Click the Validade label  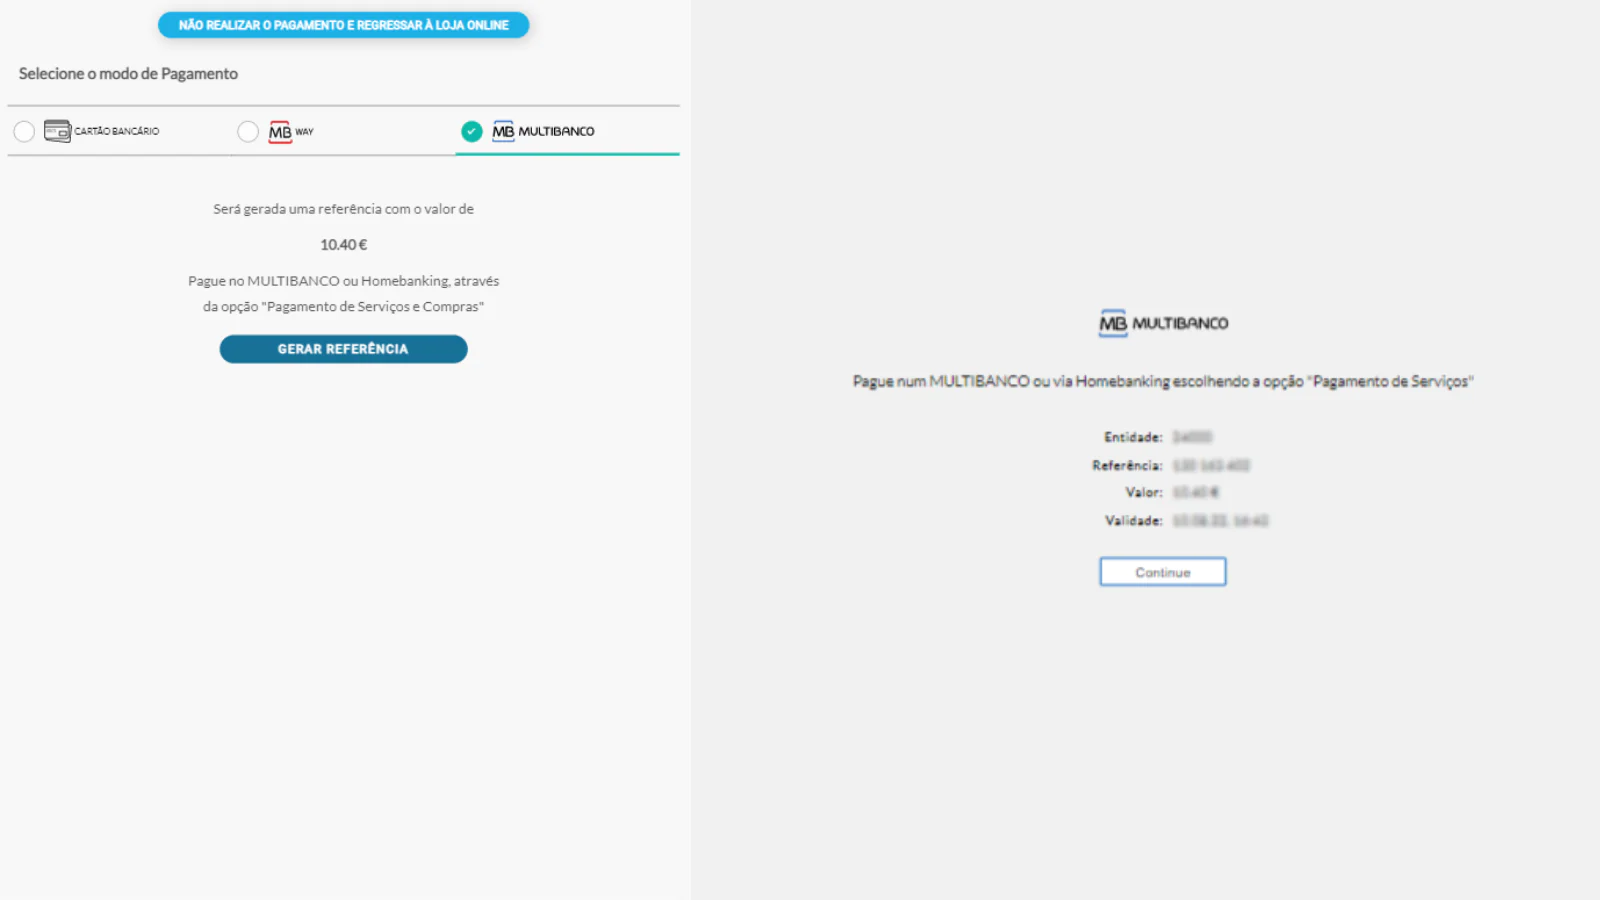coord(1134,520)
